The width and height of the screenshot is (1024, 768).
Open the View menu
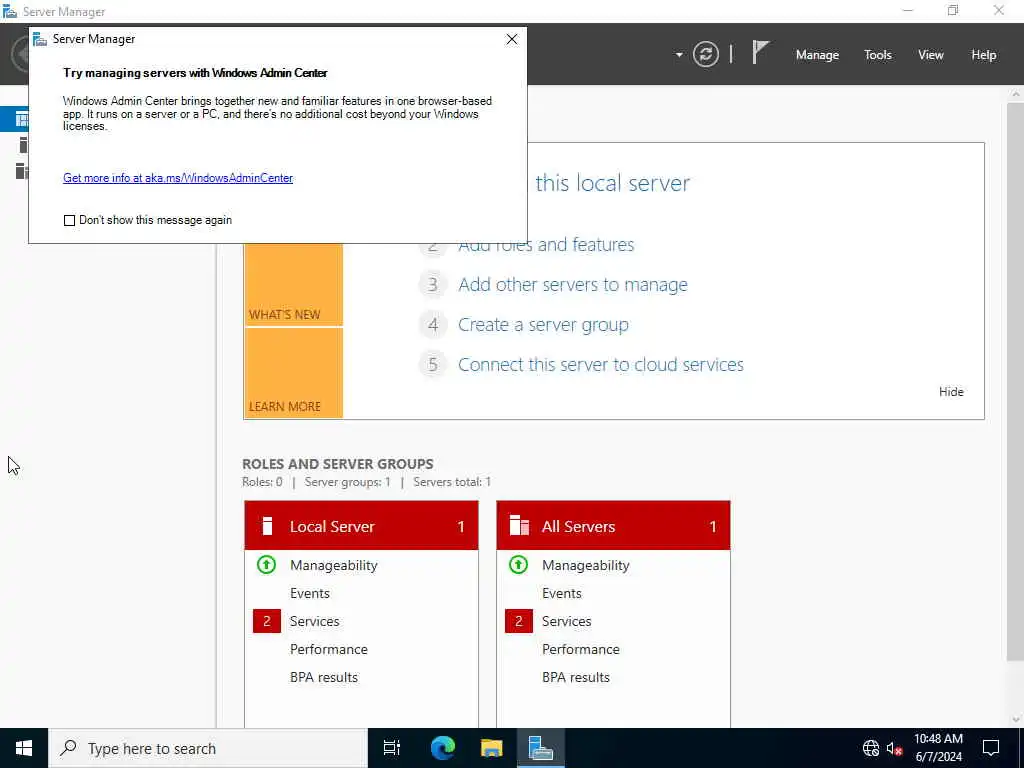pos(930,55)
